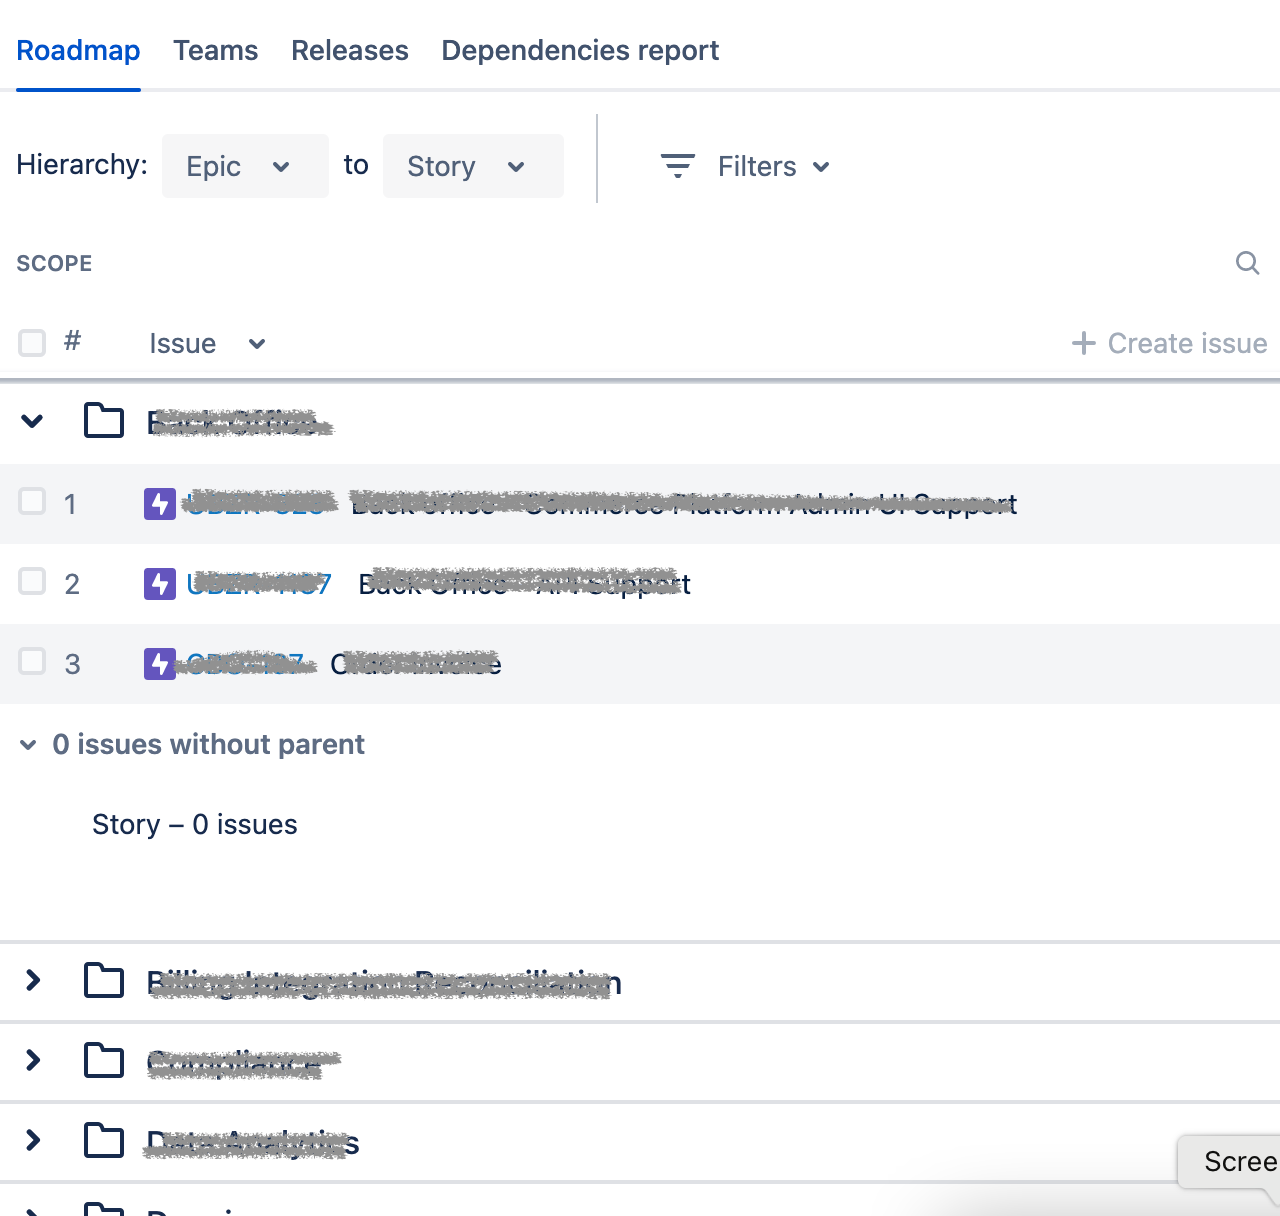The width and height of the screenshot is (1280, 1216).
Task: Collapse the first expanded epic group
Action: (x=31, y=421)
